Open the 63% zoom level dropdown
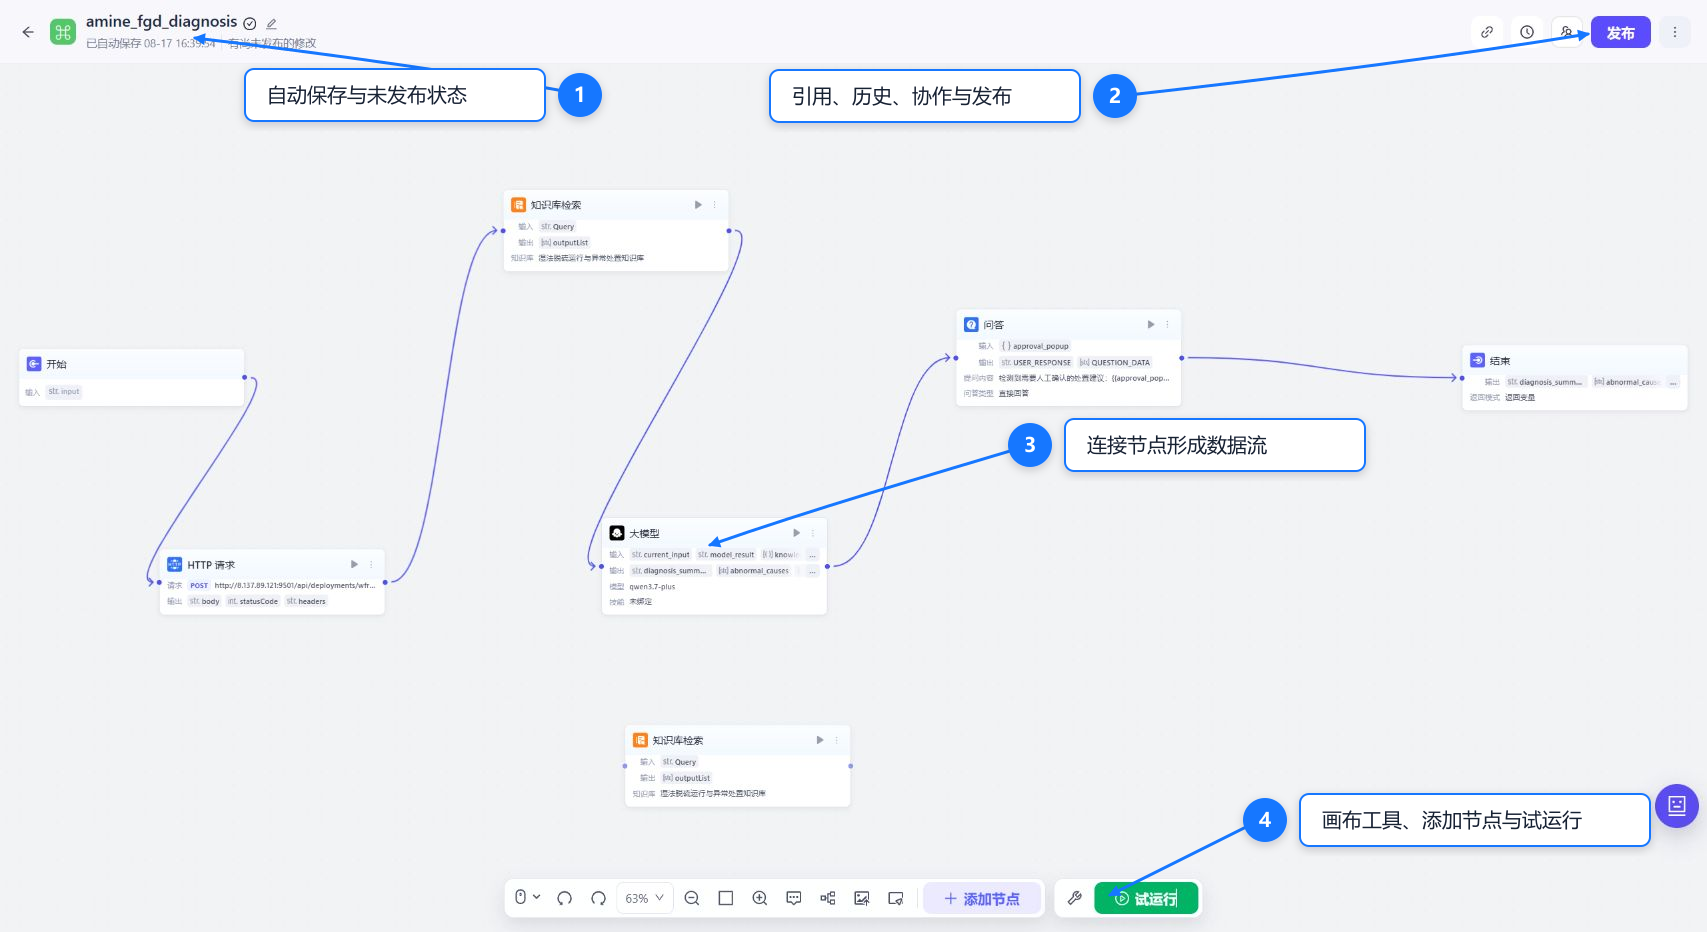Image resolution: width=1707 pixels, height=932 pixels. point(644,898)
